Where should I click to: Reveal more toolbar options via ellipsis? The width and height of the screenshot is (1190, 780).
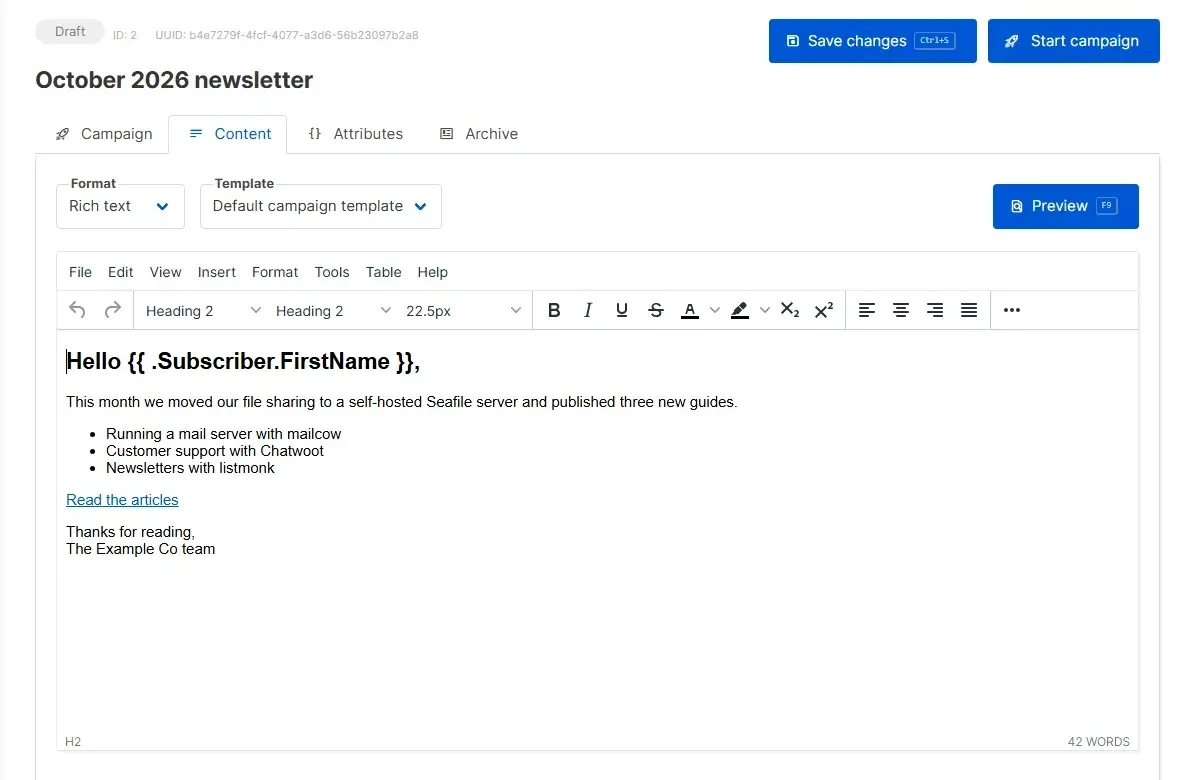point(1012,310)
